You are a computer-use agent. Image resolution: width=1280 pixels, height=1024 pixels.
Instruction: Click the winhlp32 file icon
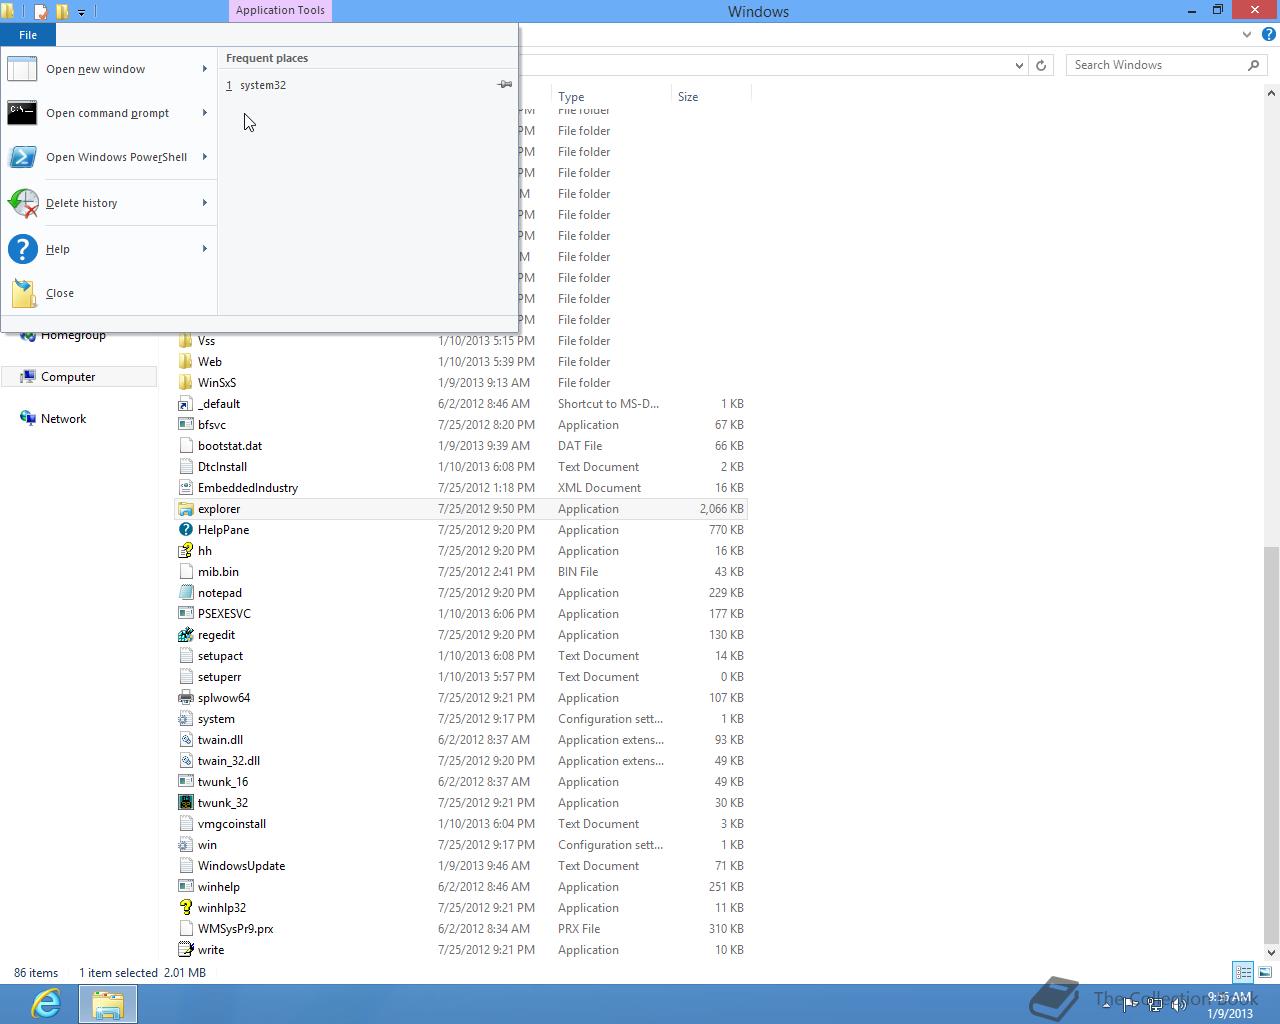pos(185,908)
